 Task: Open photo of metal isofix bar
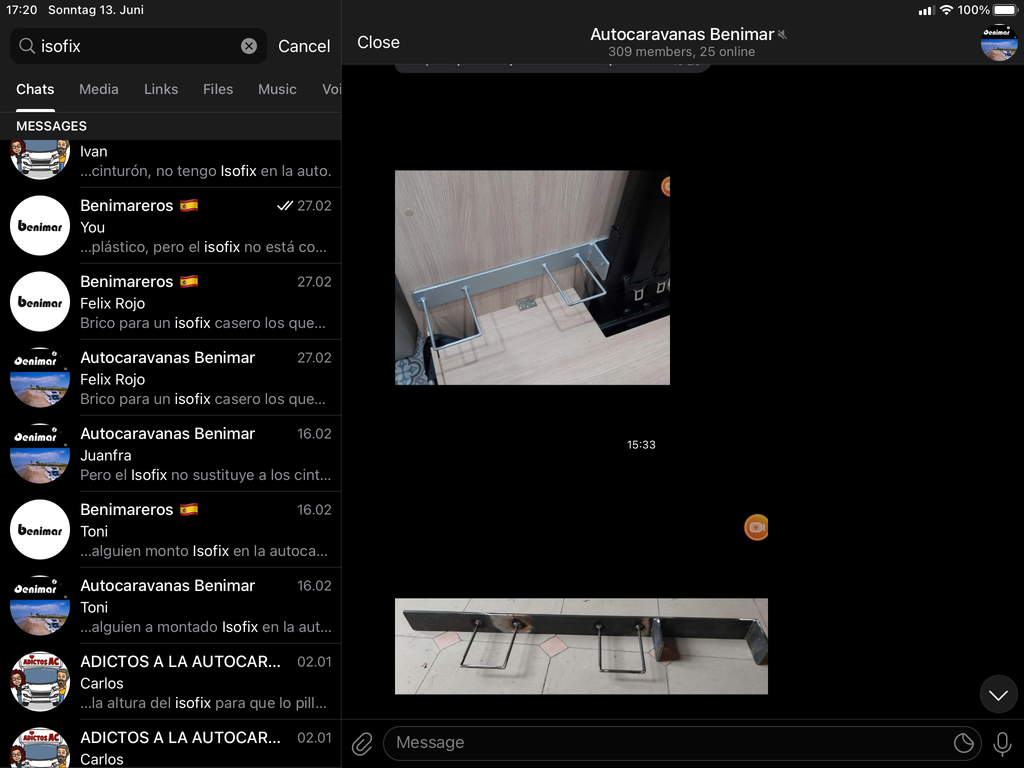[x=581, y=646]
